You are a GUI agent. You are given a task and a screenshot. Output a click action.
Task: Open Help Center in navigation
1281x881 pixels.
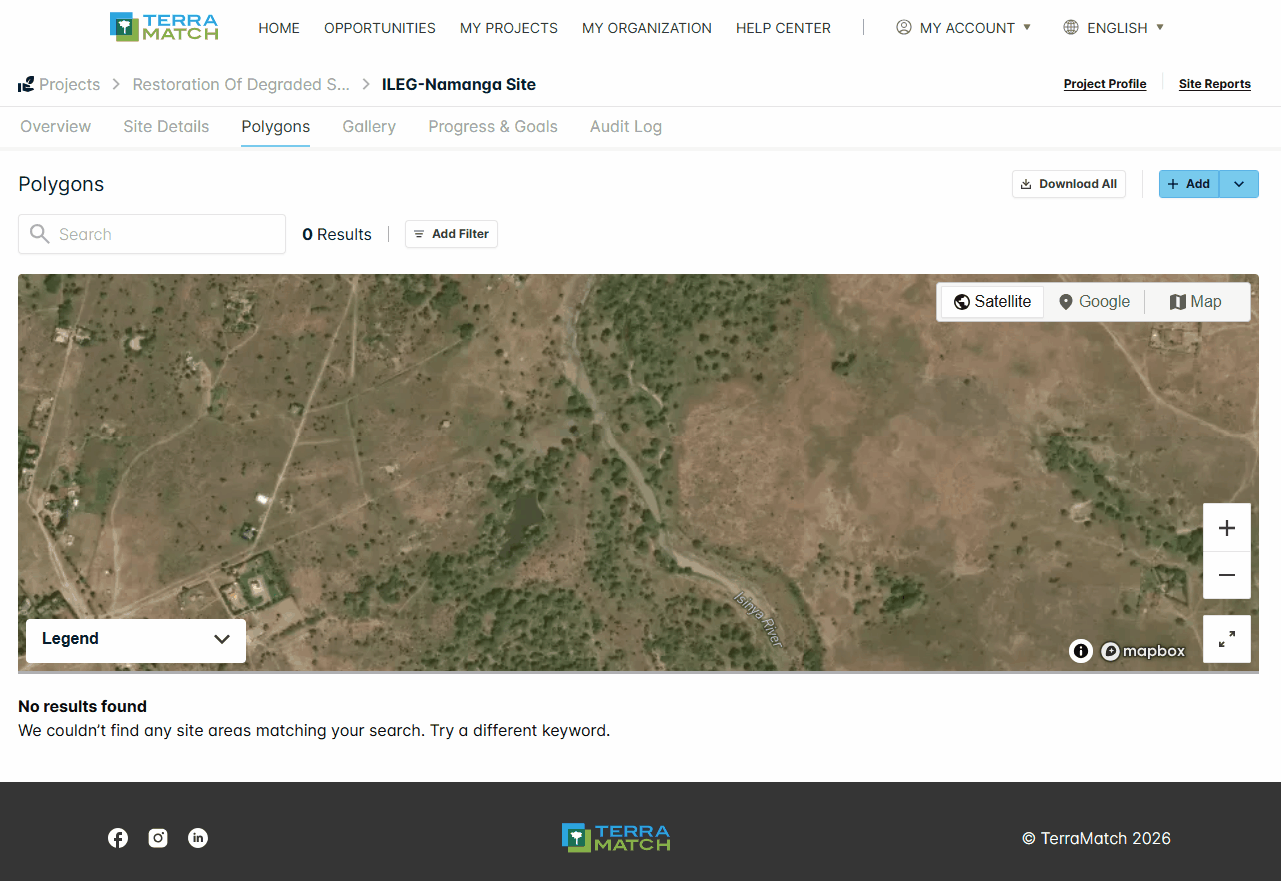click(x=783, y=28)
